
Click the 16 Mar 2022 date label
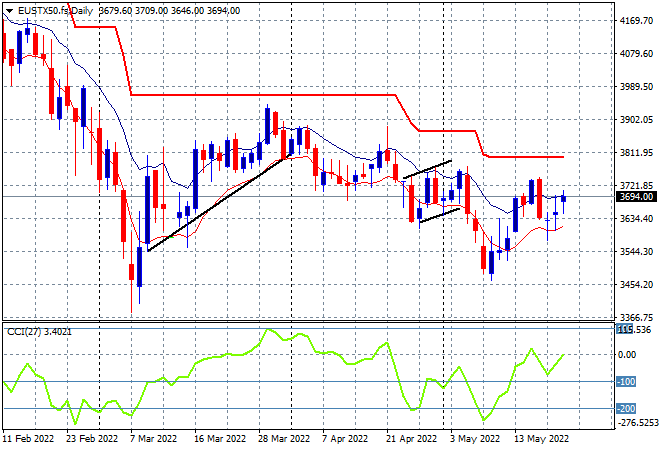point(220,439)
